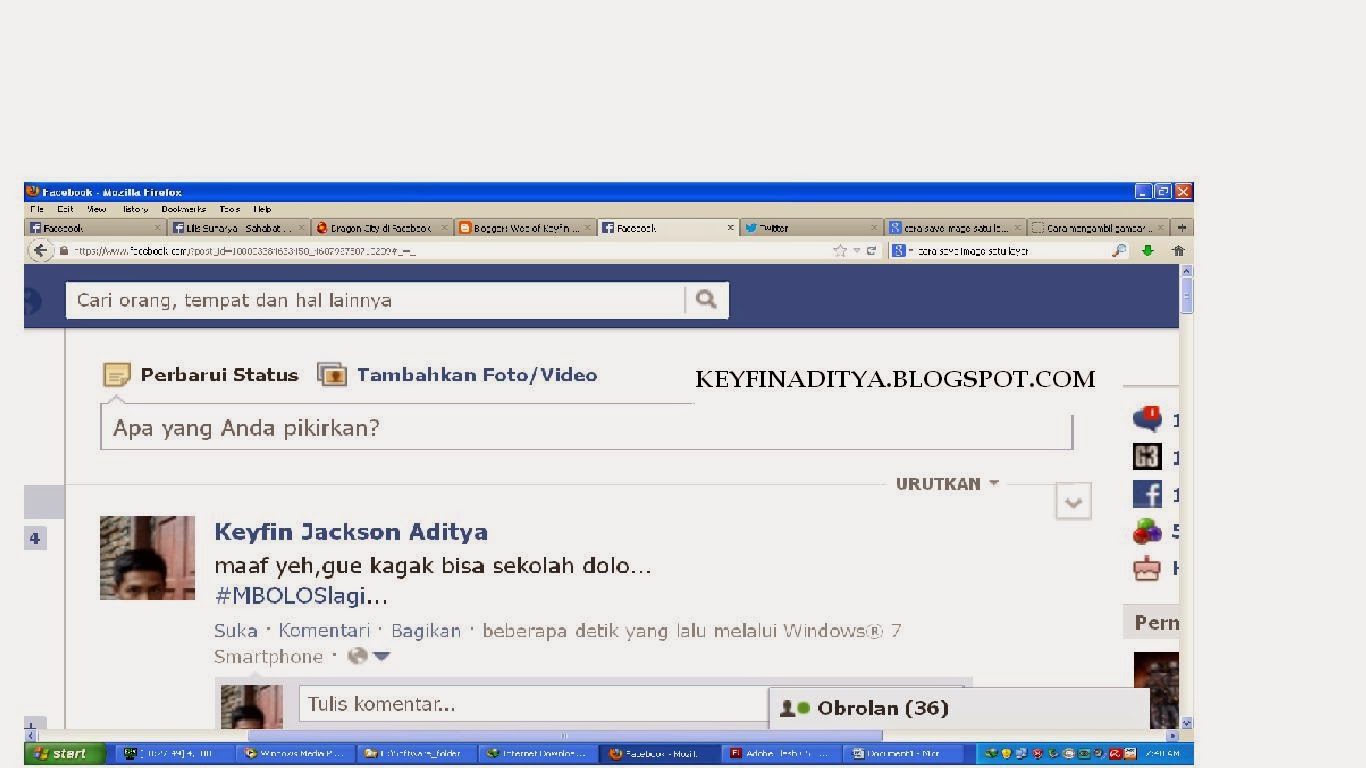The height and width of the screenshot is (768, 1366).
Task: Open Internet Download Manager taskbar button
Action: 536,754
